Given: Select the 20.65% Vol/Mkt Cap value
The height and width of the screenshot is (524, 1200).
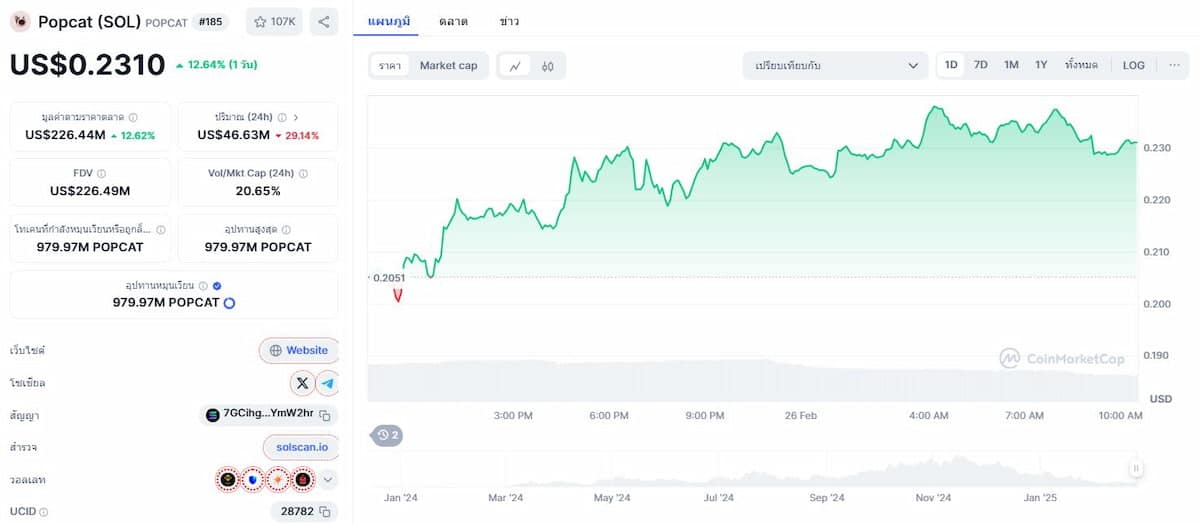Looking at the screenshot, I should [x=258, y=191].
